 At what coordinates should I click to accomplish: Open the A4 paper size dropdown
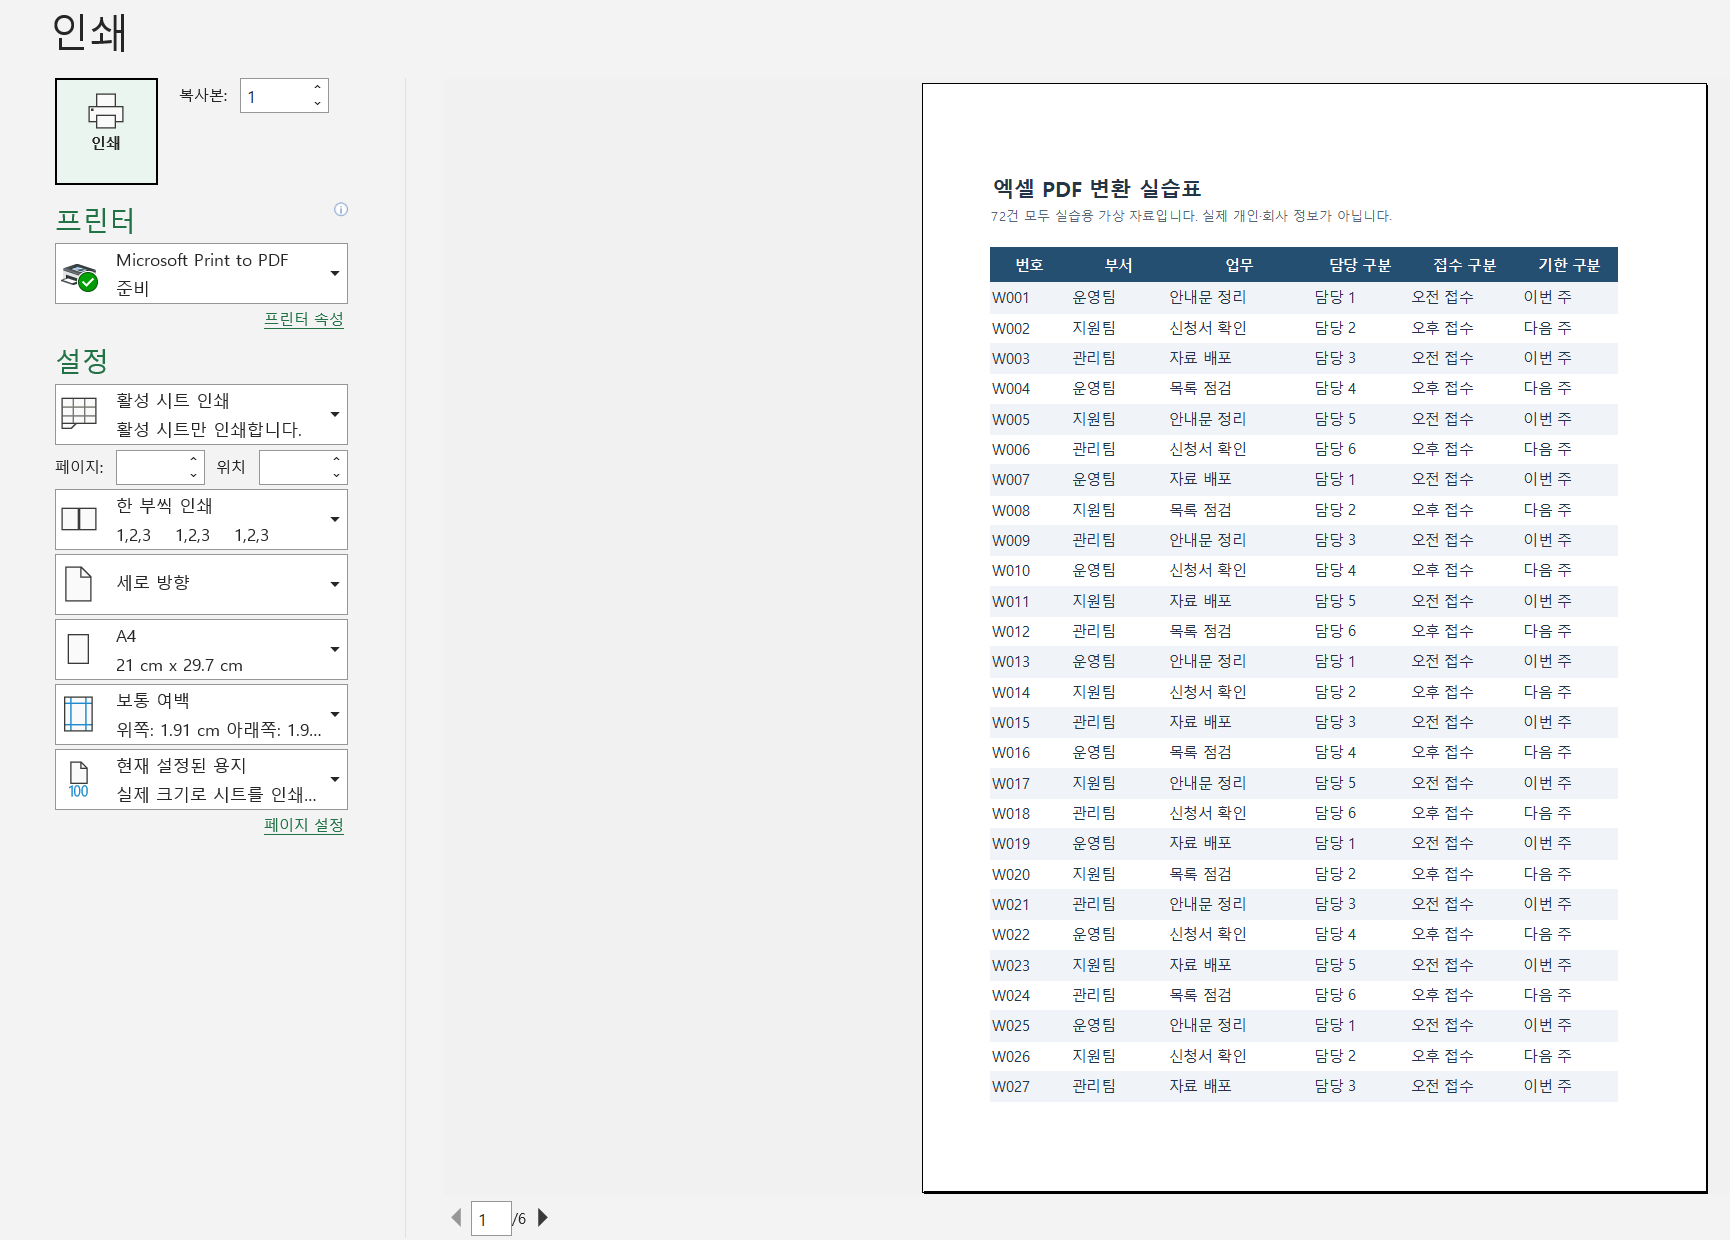[201, 649]
